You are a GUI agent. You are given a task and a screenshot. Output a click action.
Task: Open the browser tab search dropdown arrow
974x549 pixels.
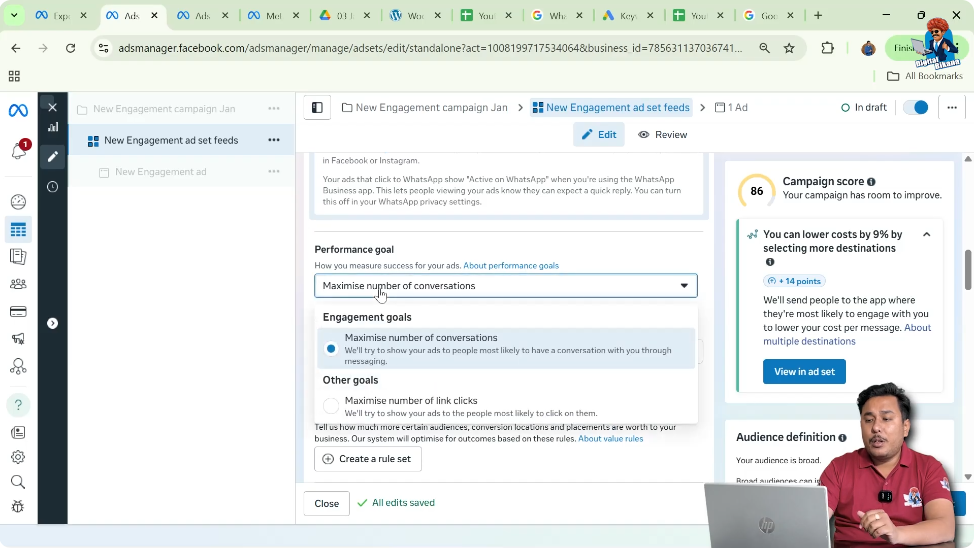[14, 15]
